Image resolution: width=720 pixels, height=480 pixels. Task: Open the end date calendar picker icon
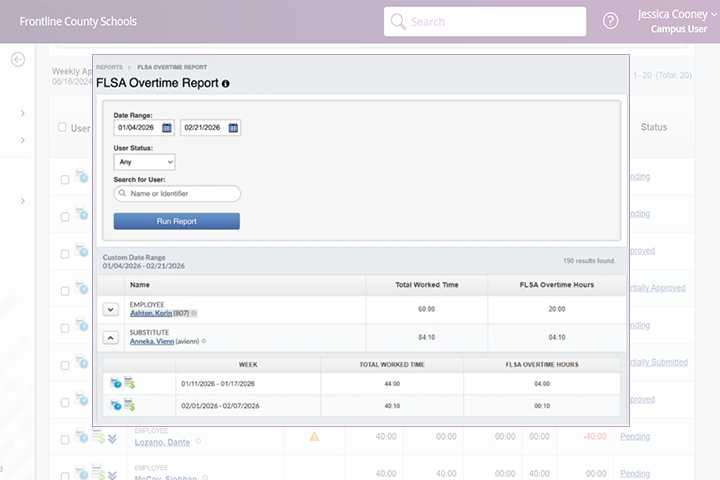pos(233,128)
